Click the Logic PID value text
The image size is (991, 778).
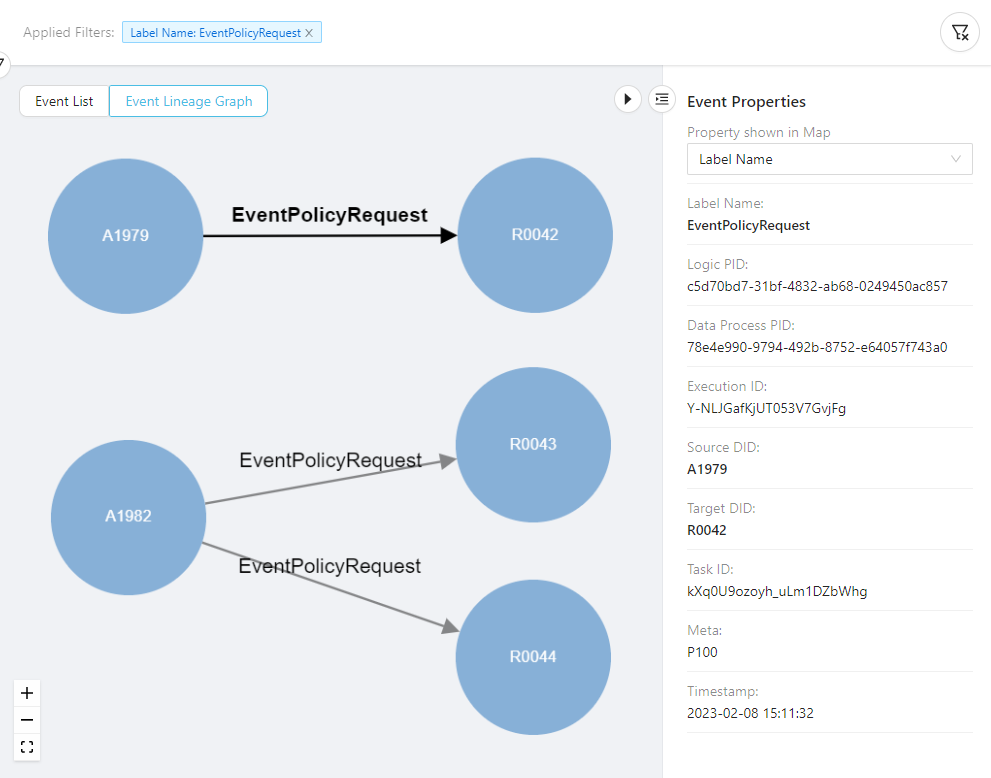click(x=817, y=286)
